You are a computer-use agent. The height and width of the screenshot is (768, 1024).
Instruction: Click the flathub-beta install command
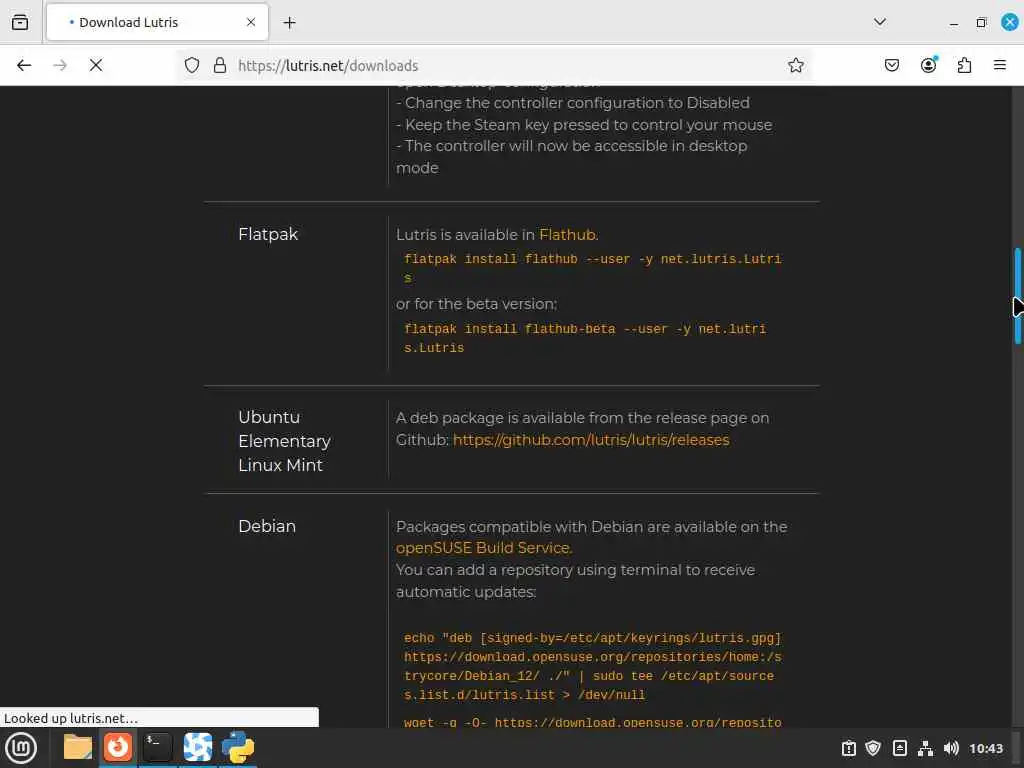coord(584,338)
